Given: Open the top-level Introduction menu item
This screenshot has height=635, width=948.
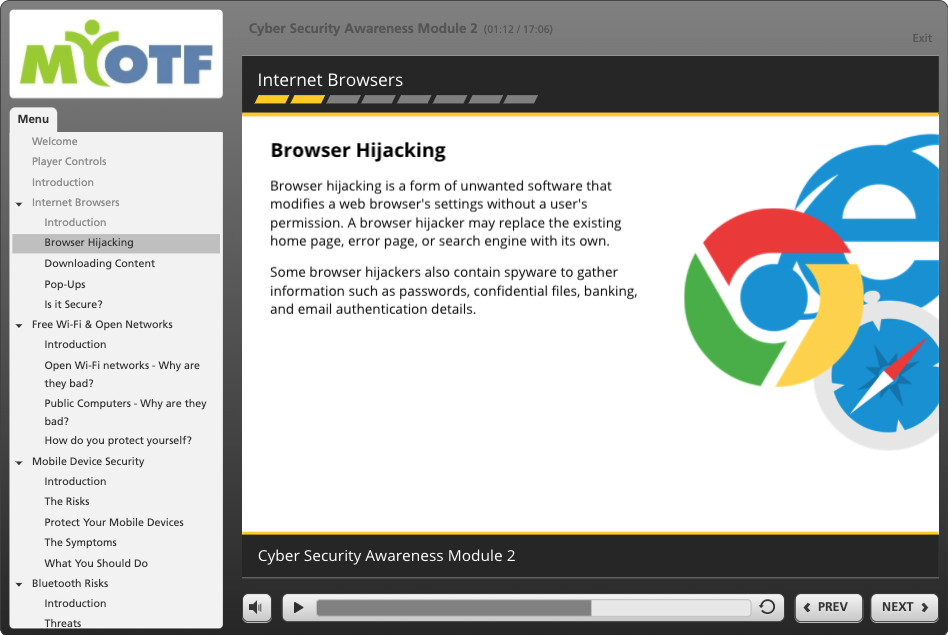Looking at the screenshot, I should (x=63, y=182).
